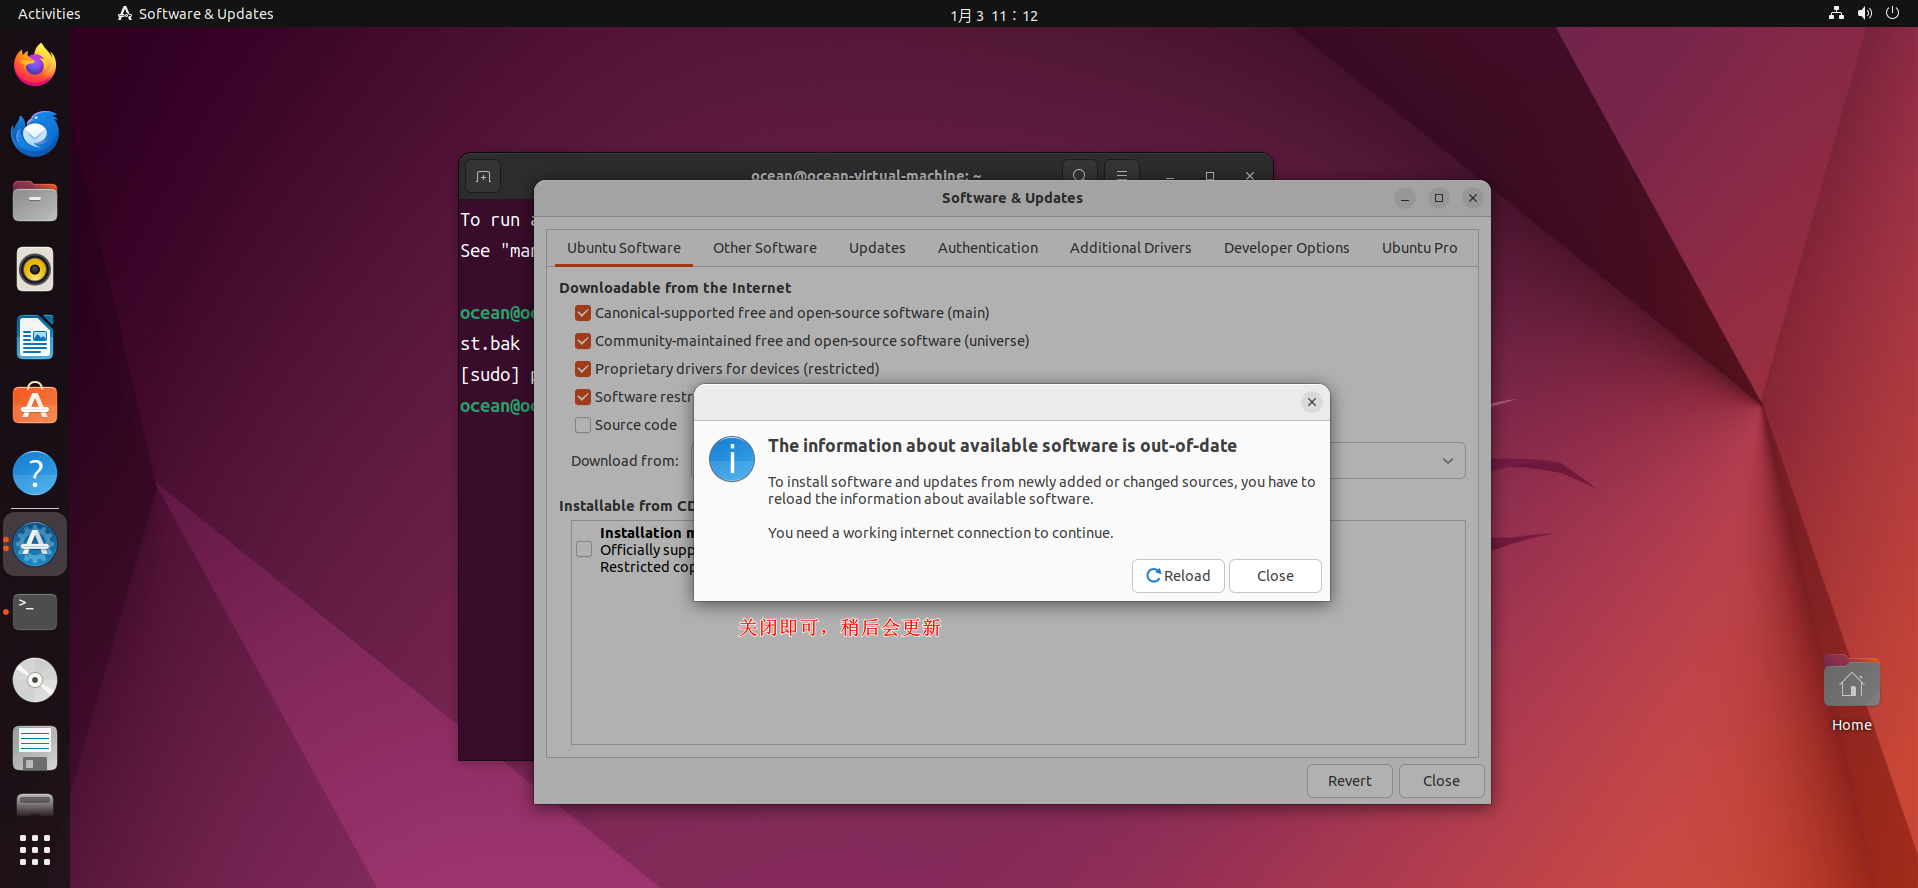
Task: Click the 'Downloadable from the Internet' heading
Action: pyautogui.click(x=675, y=288)
